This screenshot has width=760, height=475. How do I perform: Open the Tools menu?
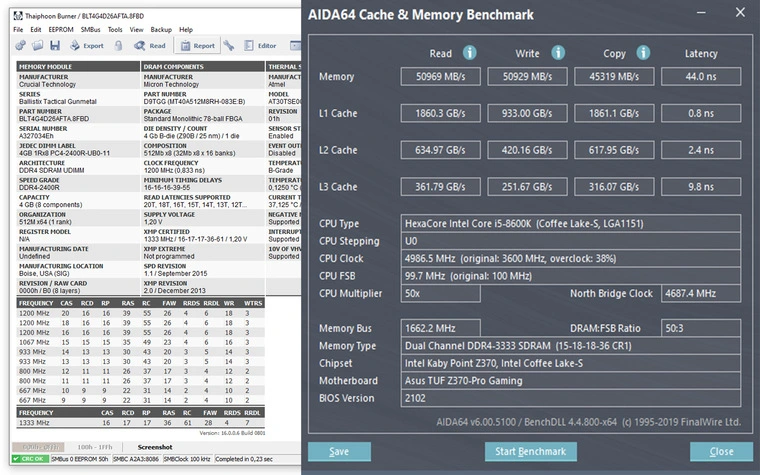tap(115, 30)
